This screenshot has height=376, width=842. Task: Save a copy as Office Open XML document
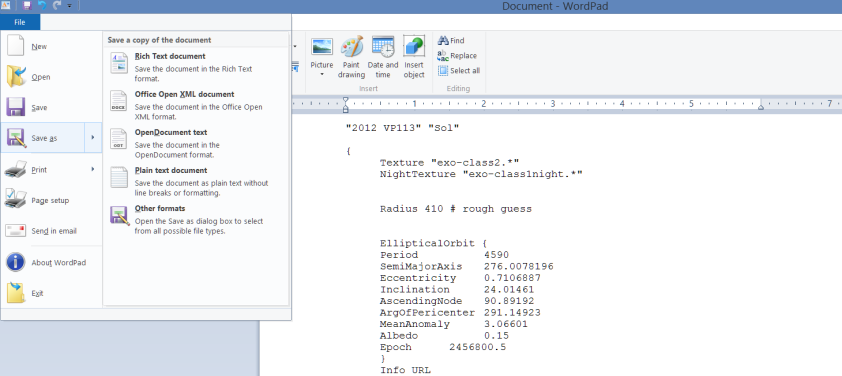(x=196, y=105)
